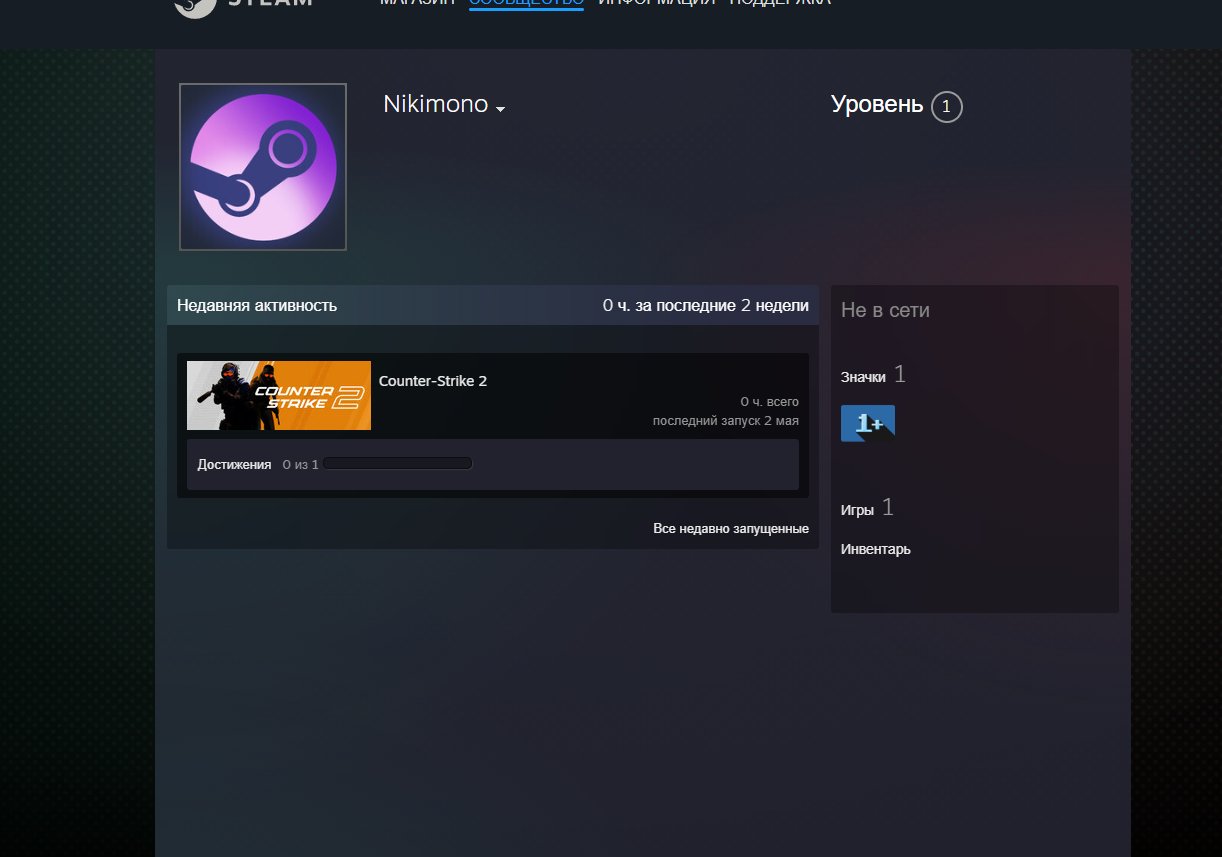This screenshot has width=1222, height=857.
Task: Open the Nikimono profile avatar image
Action: tap(263, 167)
